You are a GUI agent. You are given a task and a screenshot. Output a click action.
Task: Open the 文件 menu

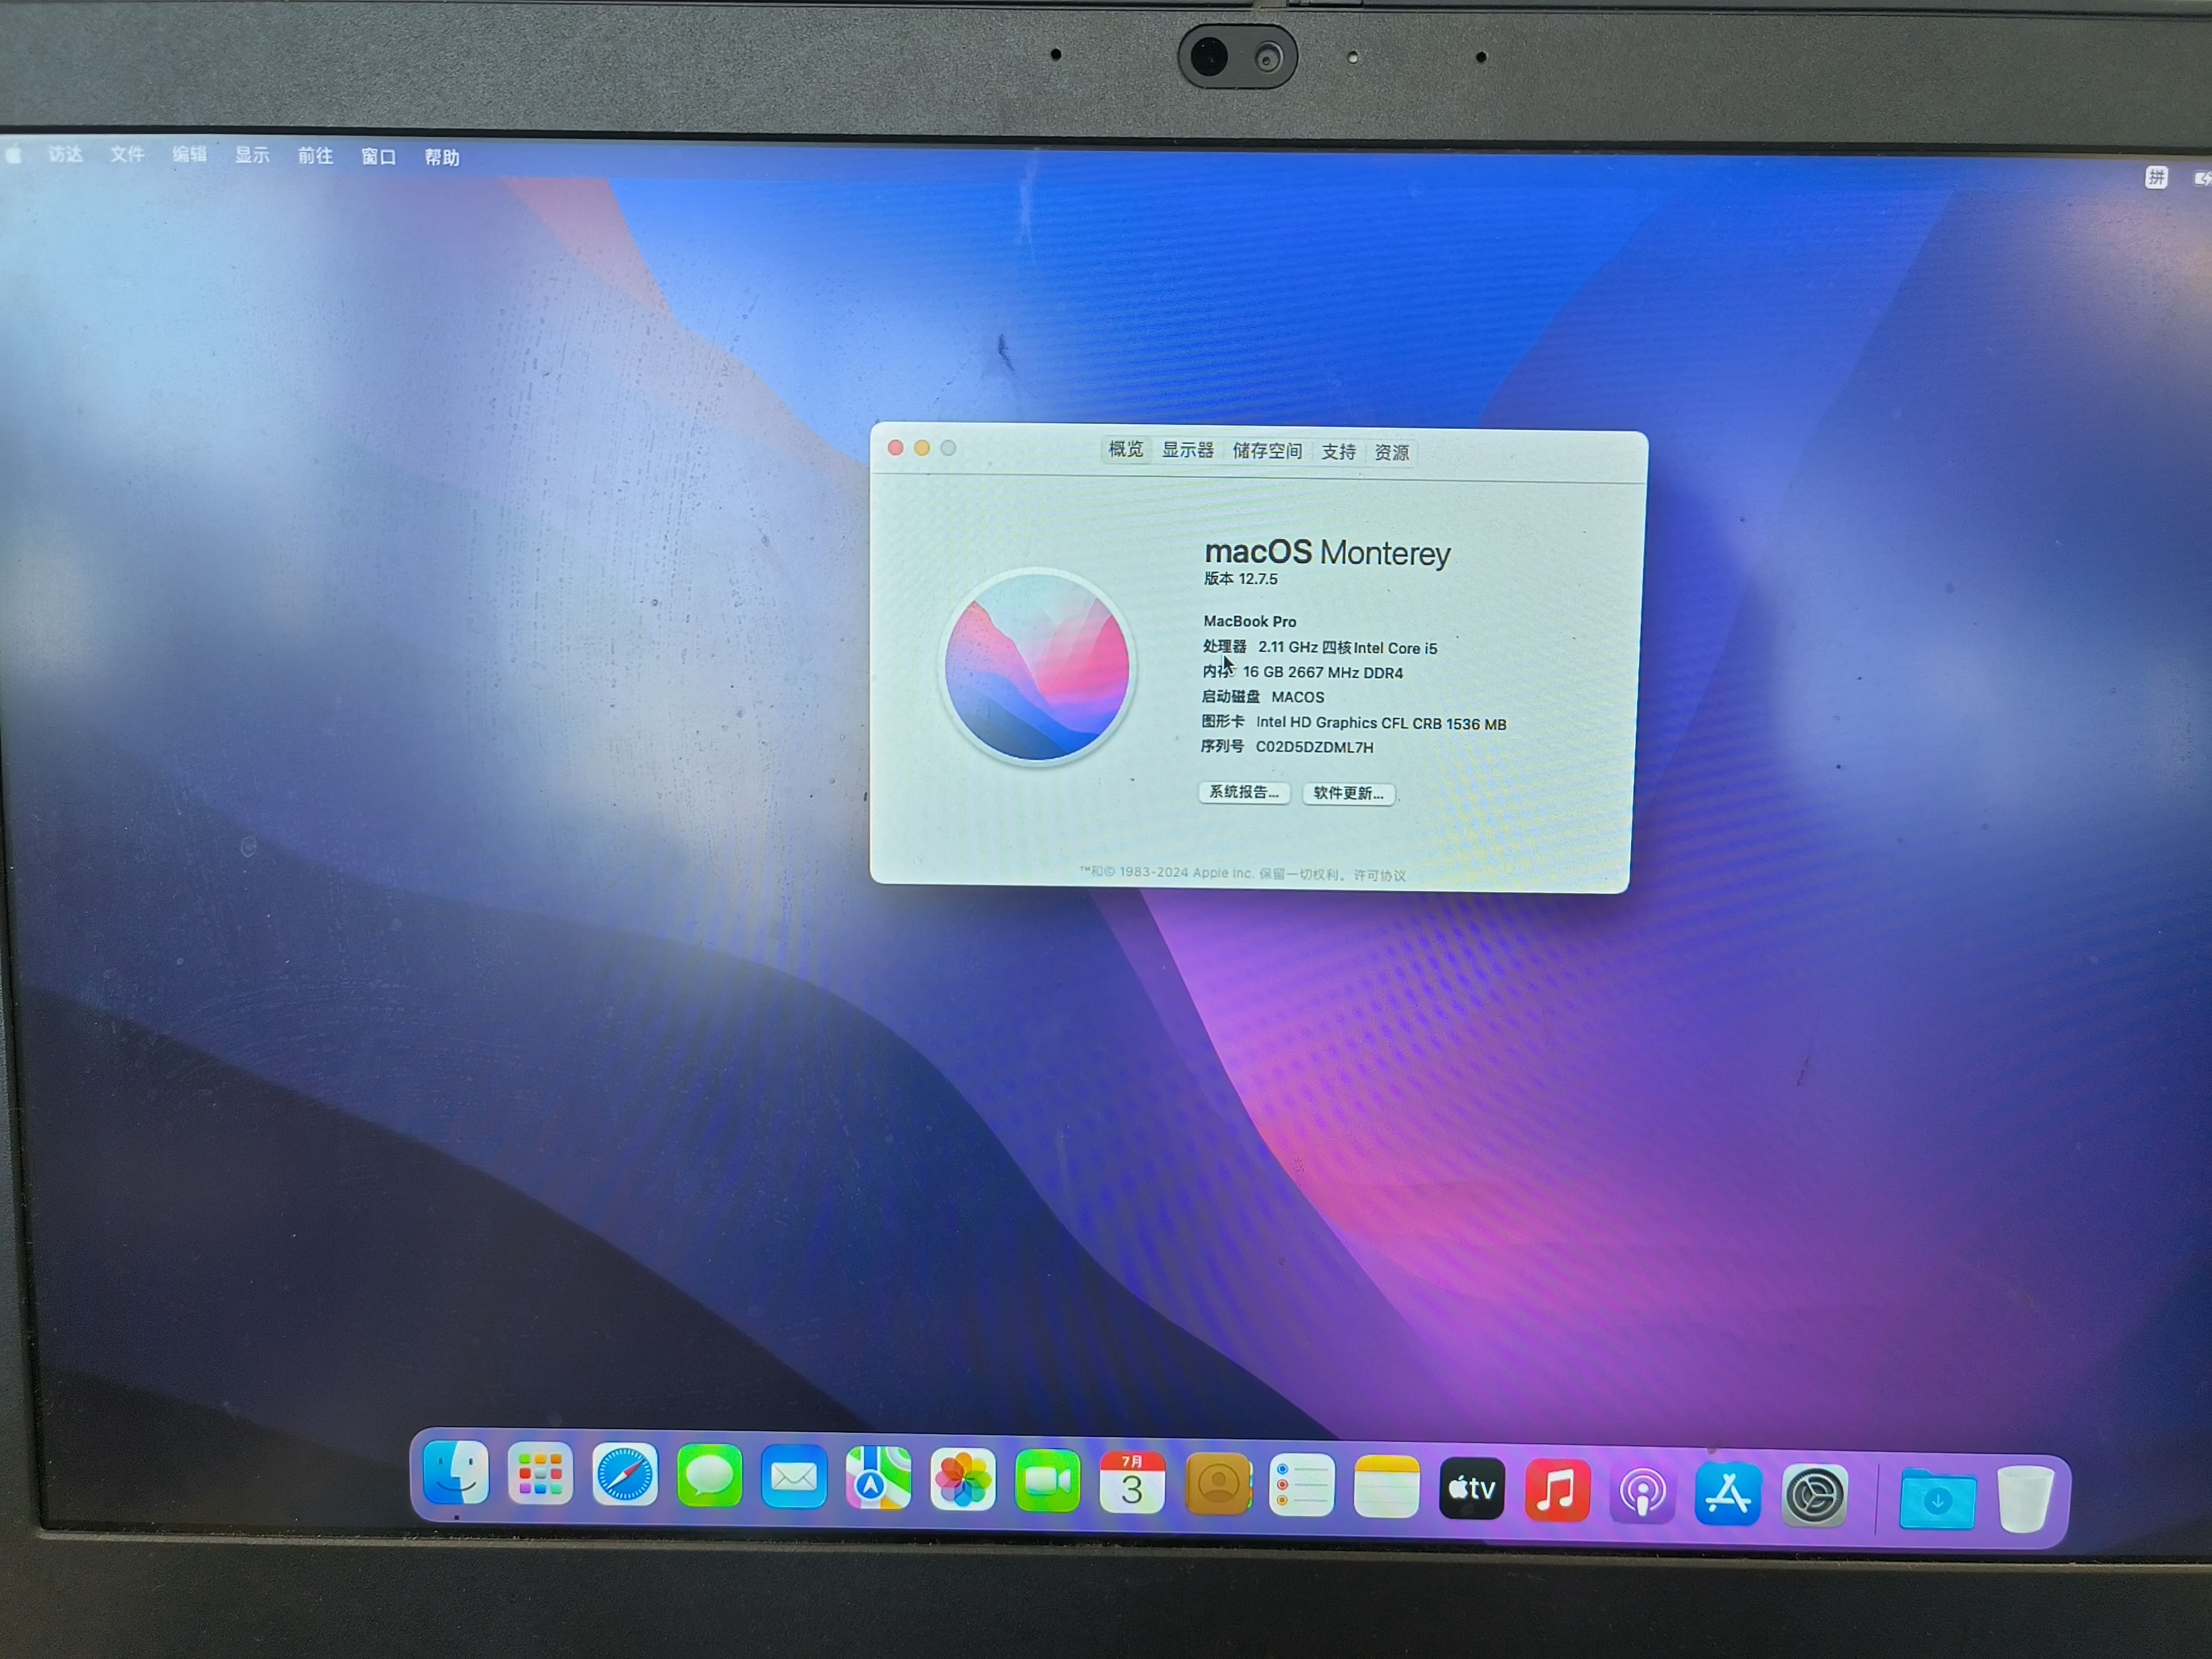pyautogui.click(x=127, y=154)
